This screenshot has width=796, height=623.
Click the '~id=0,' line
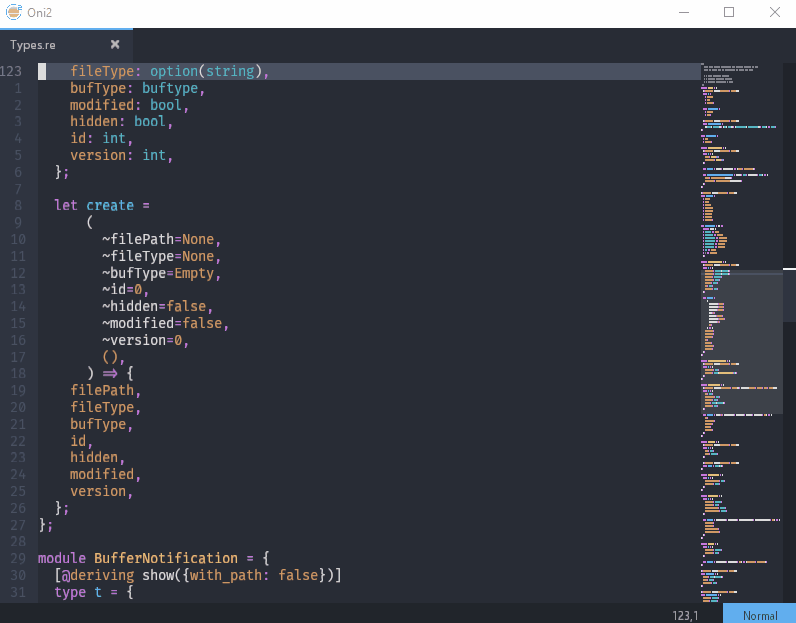point(125,289)
